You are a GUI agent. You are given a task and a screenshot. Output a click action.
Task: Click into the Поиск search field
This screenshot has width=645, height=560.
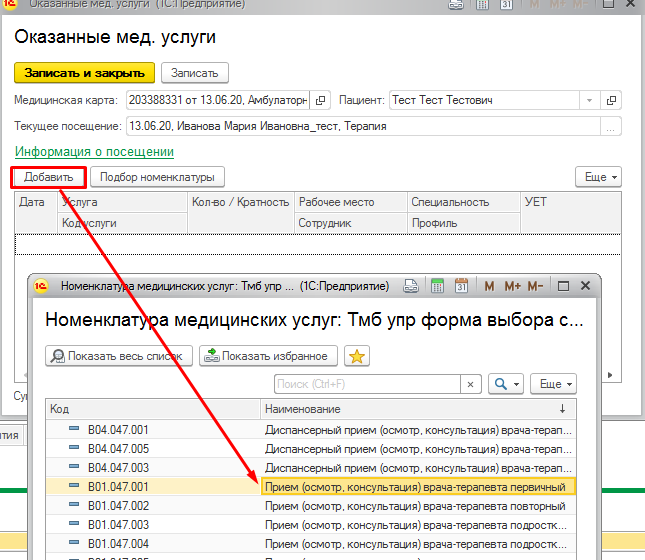[x=366, y=384]
